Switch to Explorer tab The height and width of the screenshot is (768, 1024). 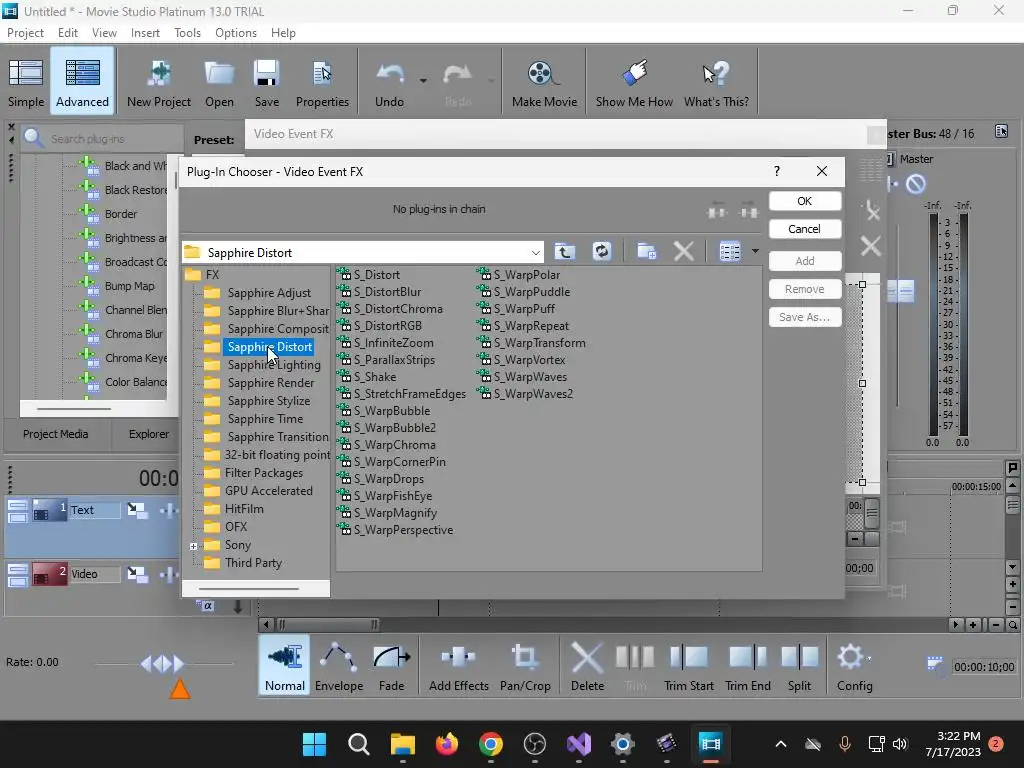(x=148, y=434)
